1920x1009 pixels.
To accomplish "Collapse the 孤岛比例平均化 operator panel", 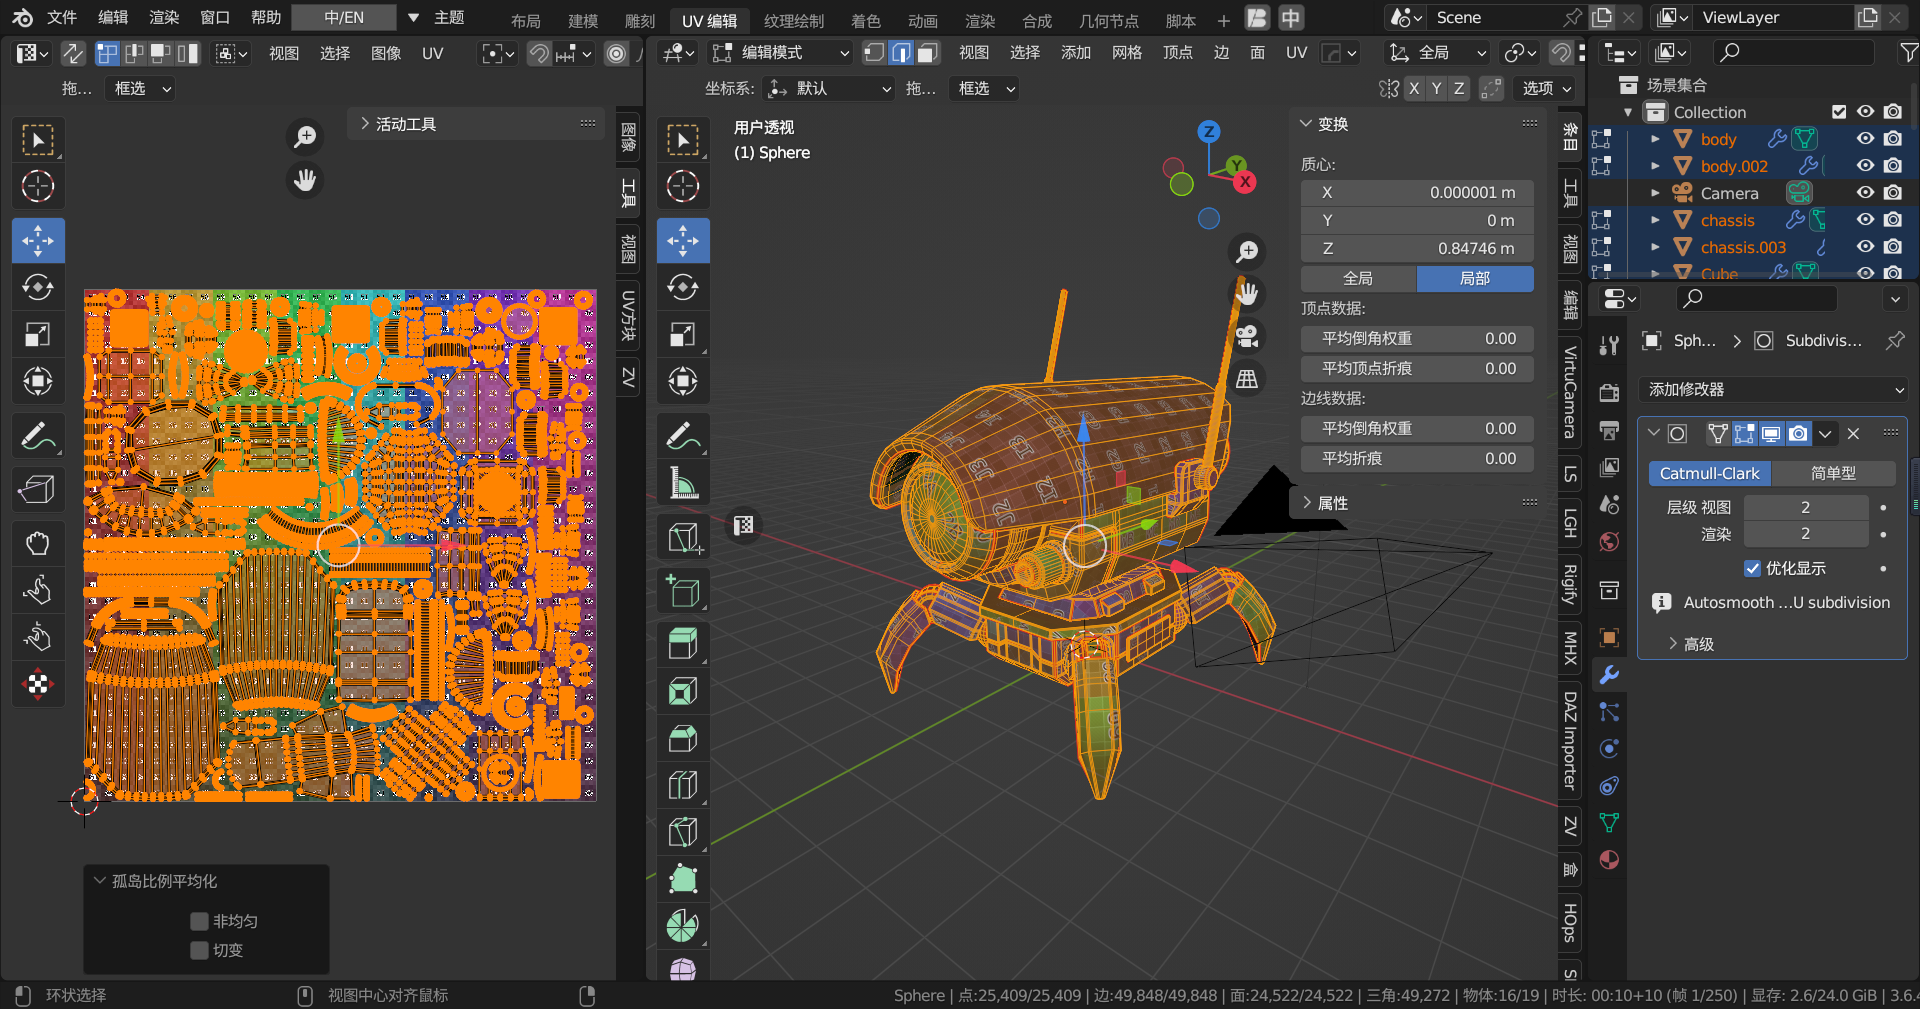I will click(99, 881).
